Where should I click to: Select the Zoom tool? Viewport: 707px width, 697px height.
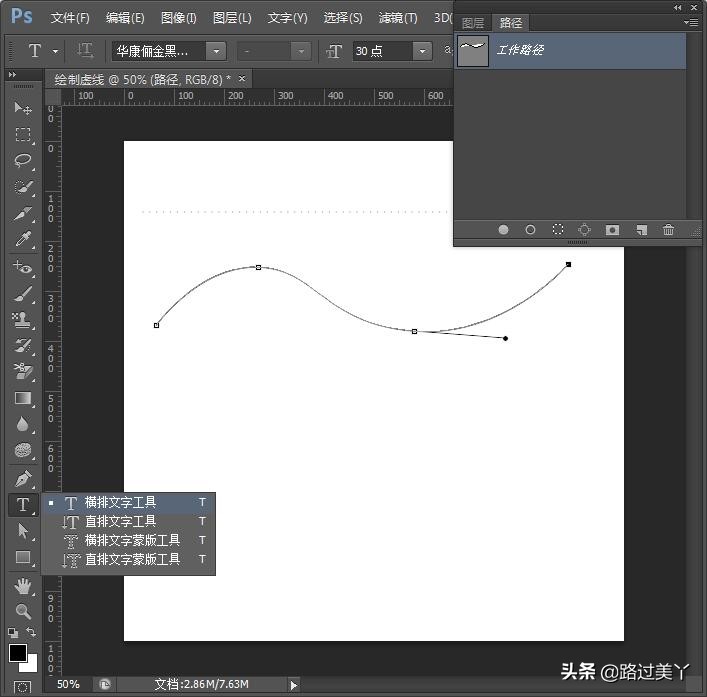[x=23, y=611]
